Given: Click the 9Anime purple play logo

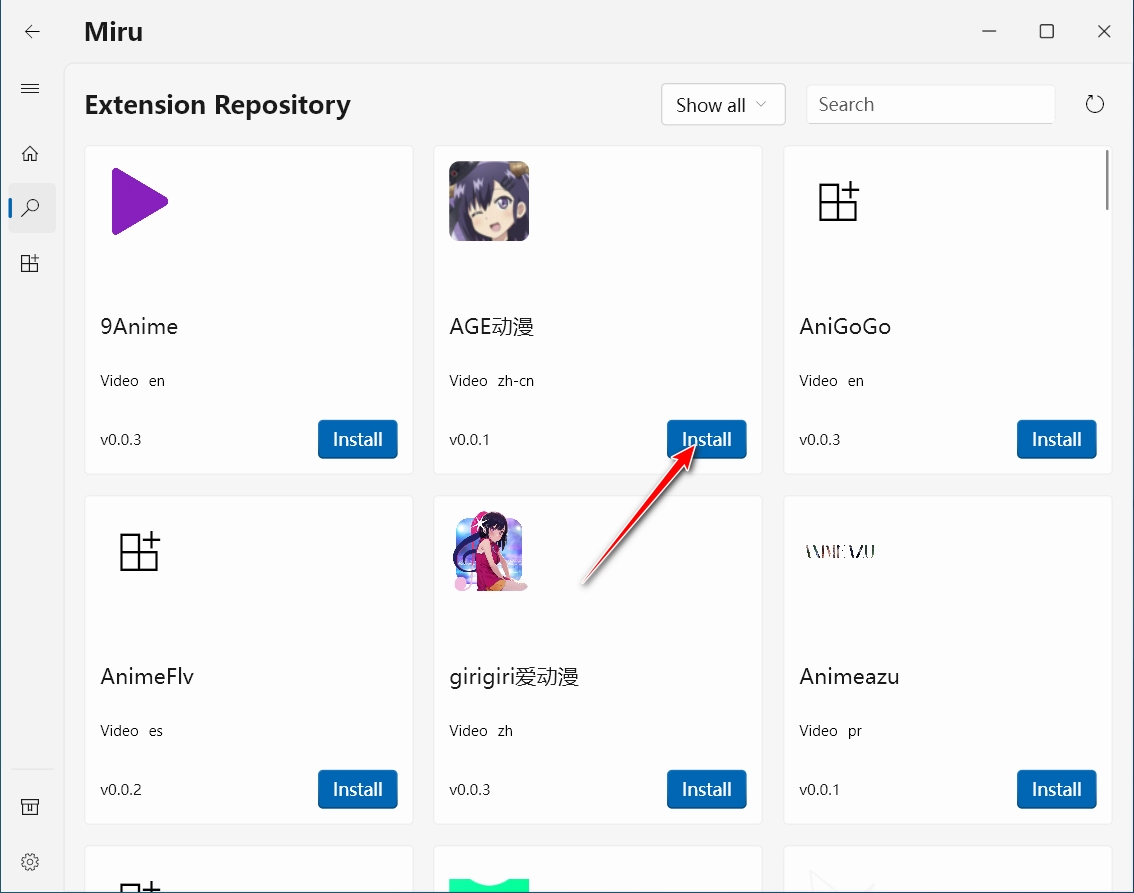Looking at the screenshot, I should [138, 201].
